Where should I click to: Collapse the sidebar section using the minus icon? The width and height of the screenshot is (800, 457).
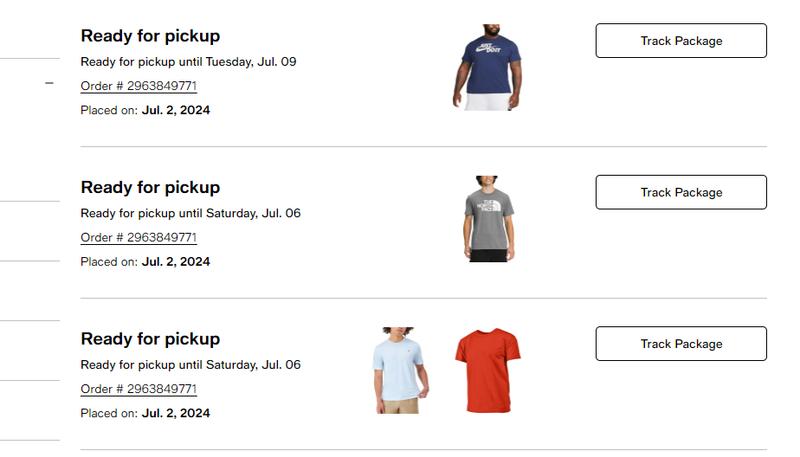pos(49,83)
